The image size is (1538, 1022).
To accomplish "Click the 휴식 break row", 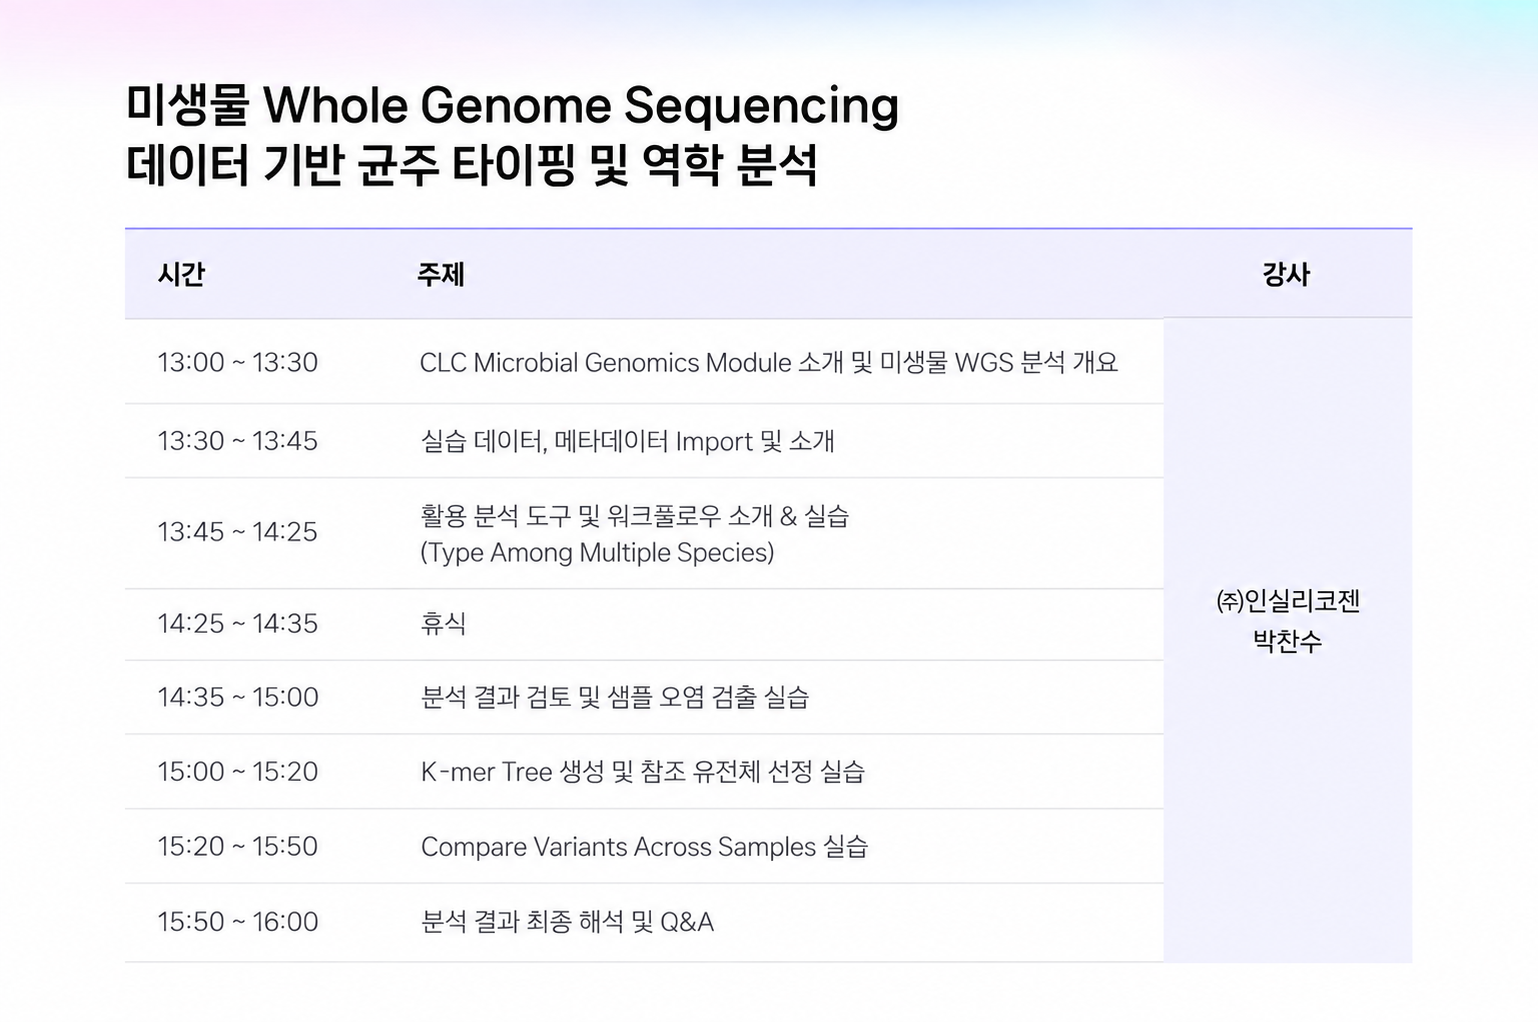I will click(644, 624).
